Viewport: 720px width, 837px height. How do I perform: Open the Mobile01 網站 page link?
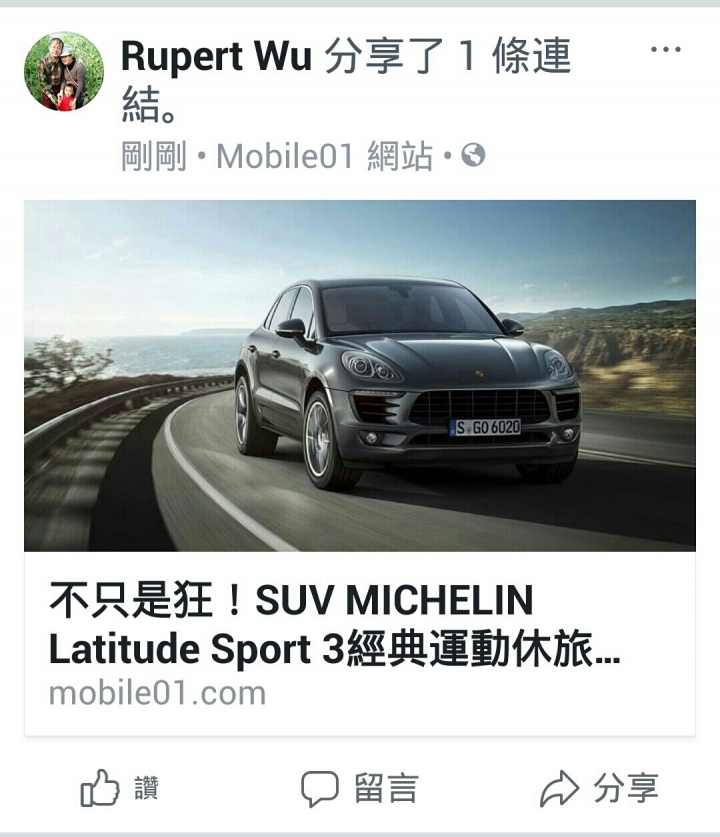tap(324, 156)
